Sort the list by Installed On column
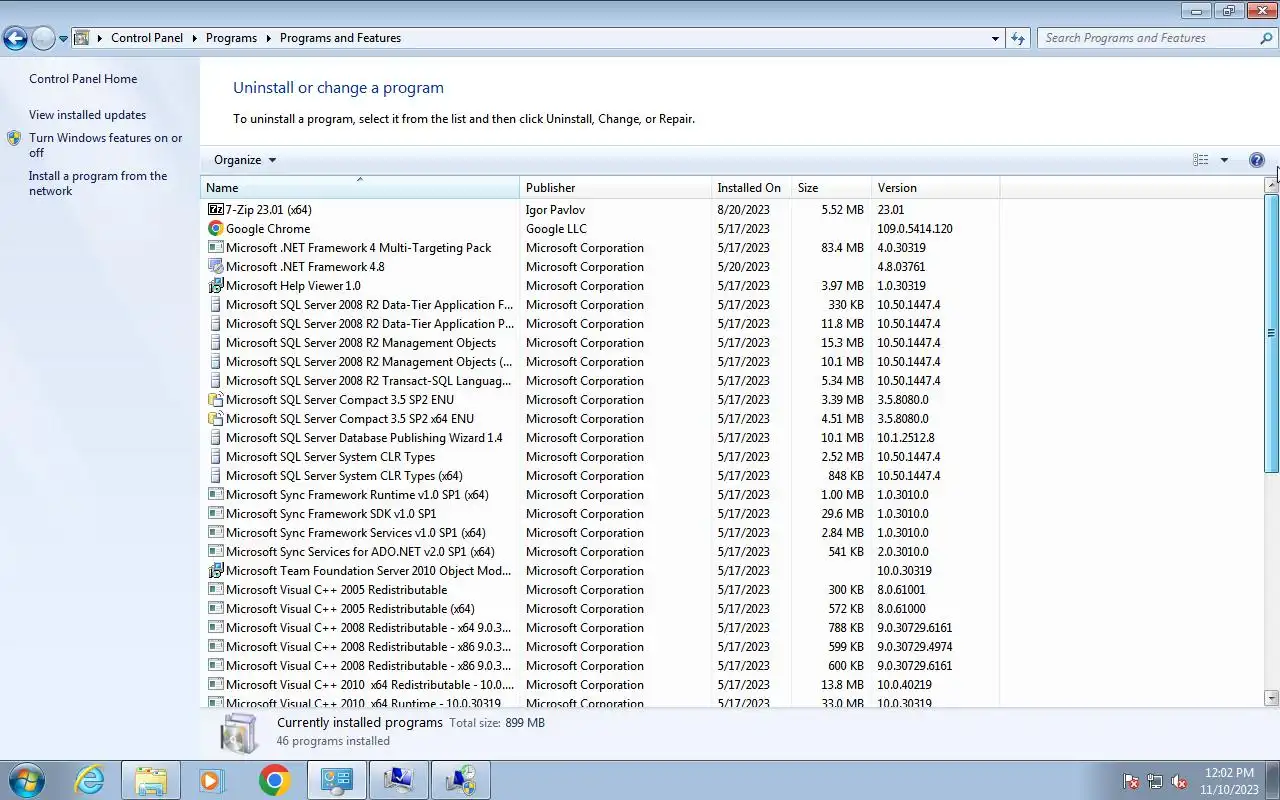This screenshot has width=1280, height=800. point(751,188)
